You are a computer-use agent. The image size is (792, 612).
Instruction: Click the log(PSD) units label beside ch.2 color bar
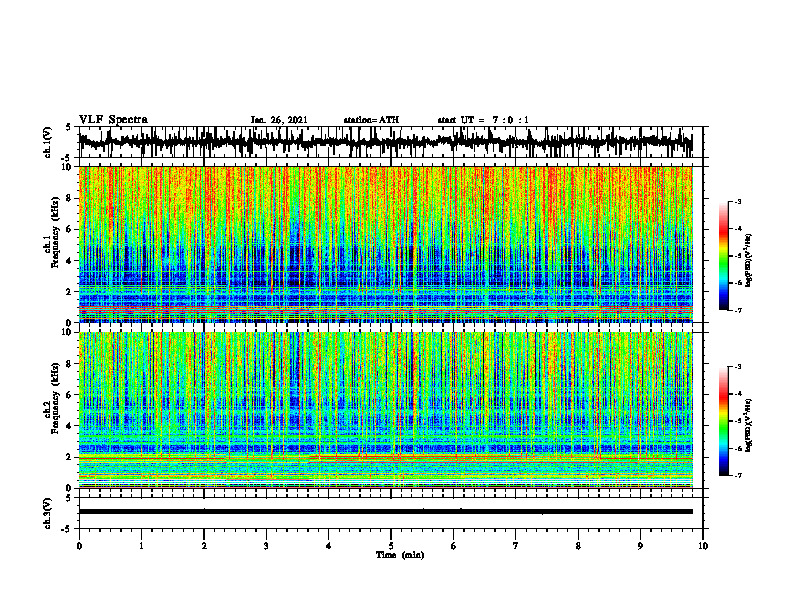click(x=749, y=425)
